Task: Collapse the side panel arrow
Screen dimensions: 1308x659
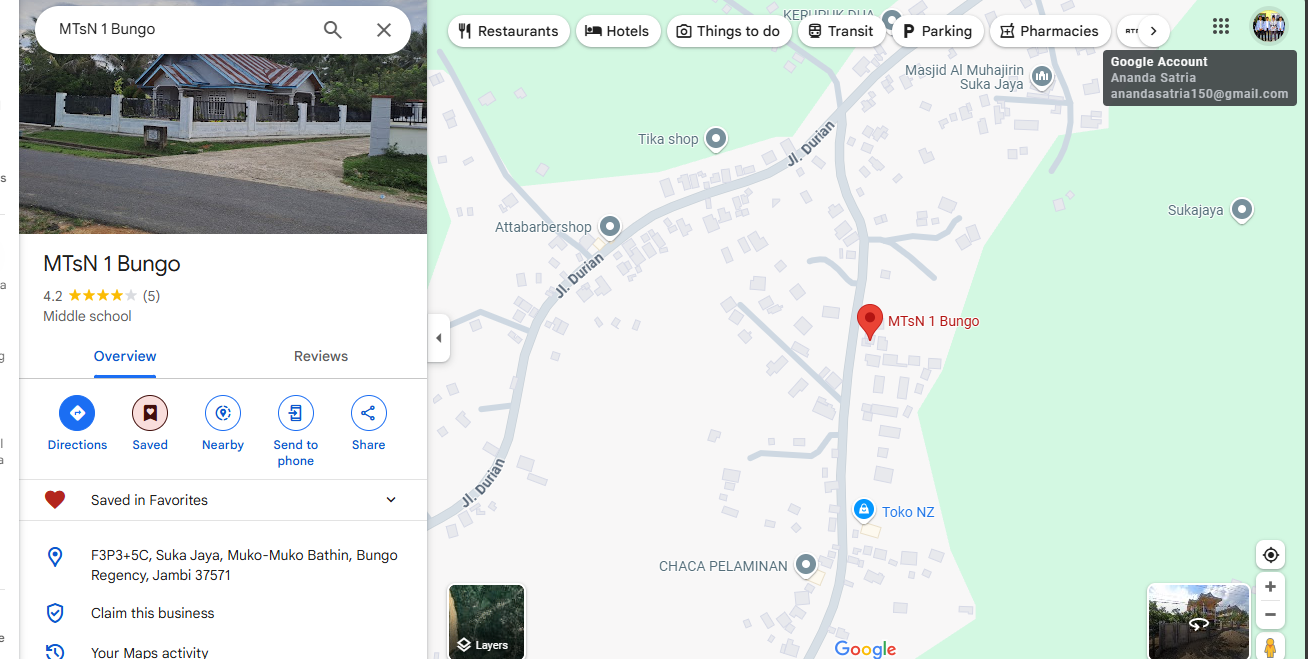Action: (x=438, y=338)
